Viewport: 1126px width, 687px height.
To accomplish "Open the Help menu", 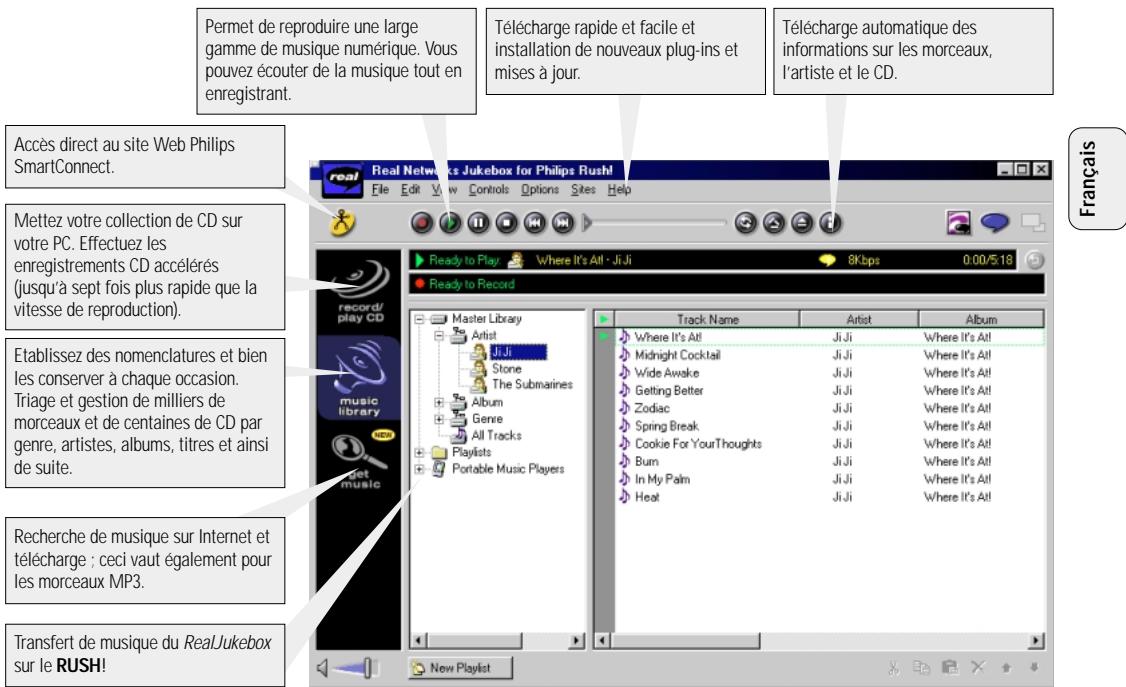I will (x=619, y=190).
